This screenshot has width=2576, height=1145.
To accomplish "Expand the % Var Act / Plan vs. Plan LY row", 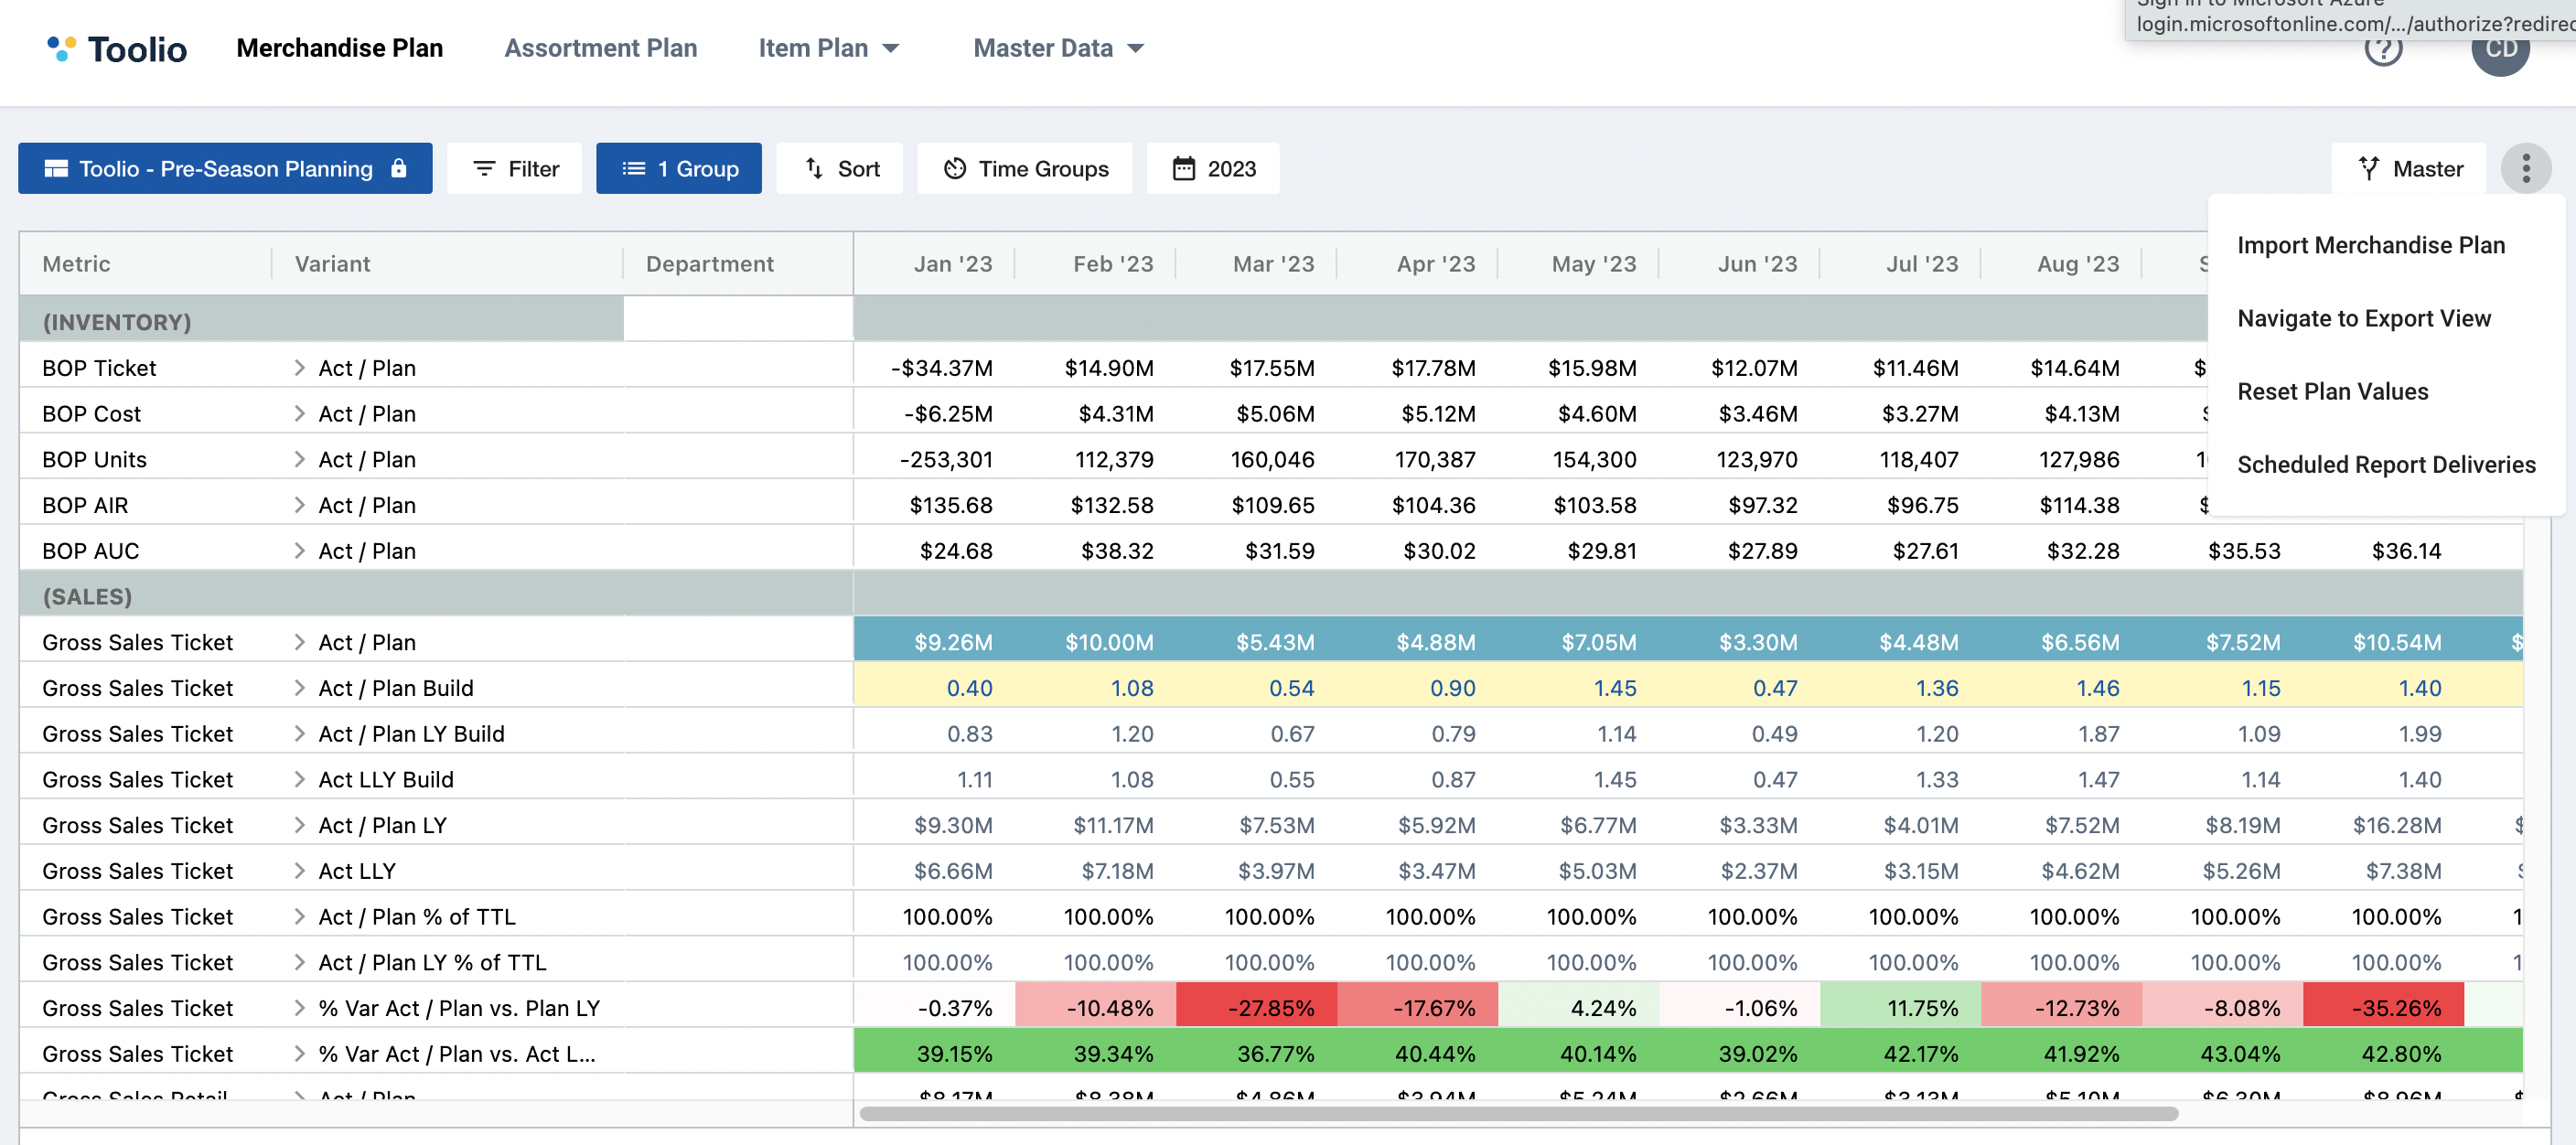I will click(299, 1008).
